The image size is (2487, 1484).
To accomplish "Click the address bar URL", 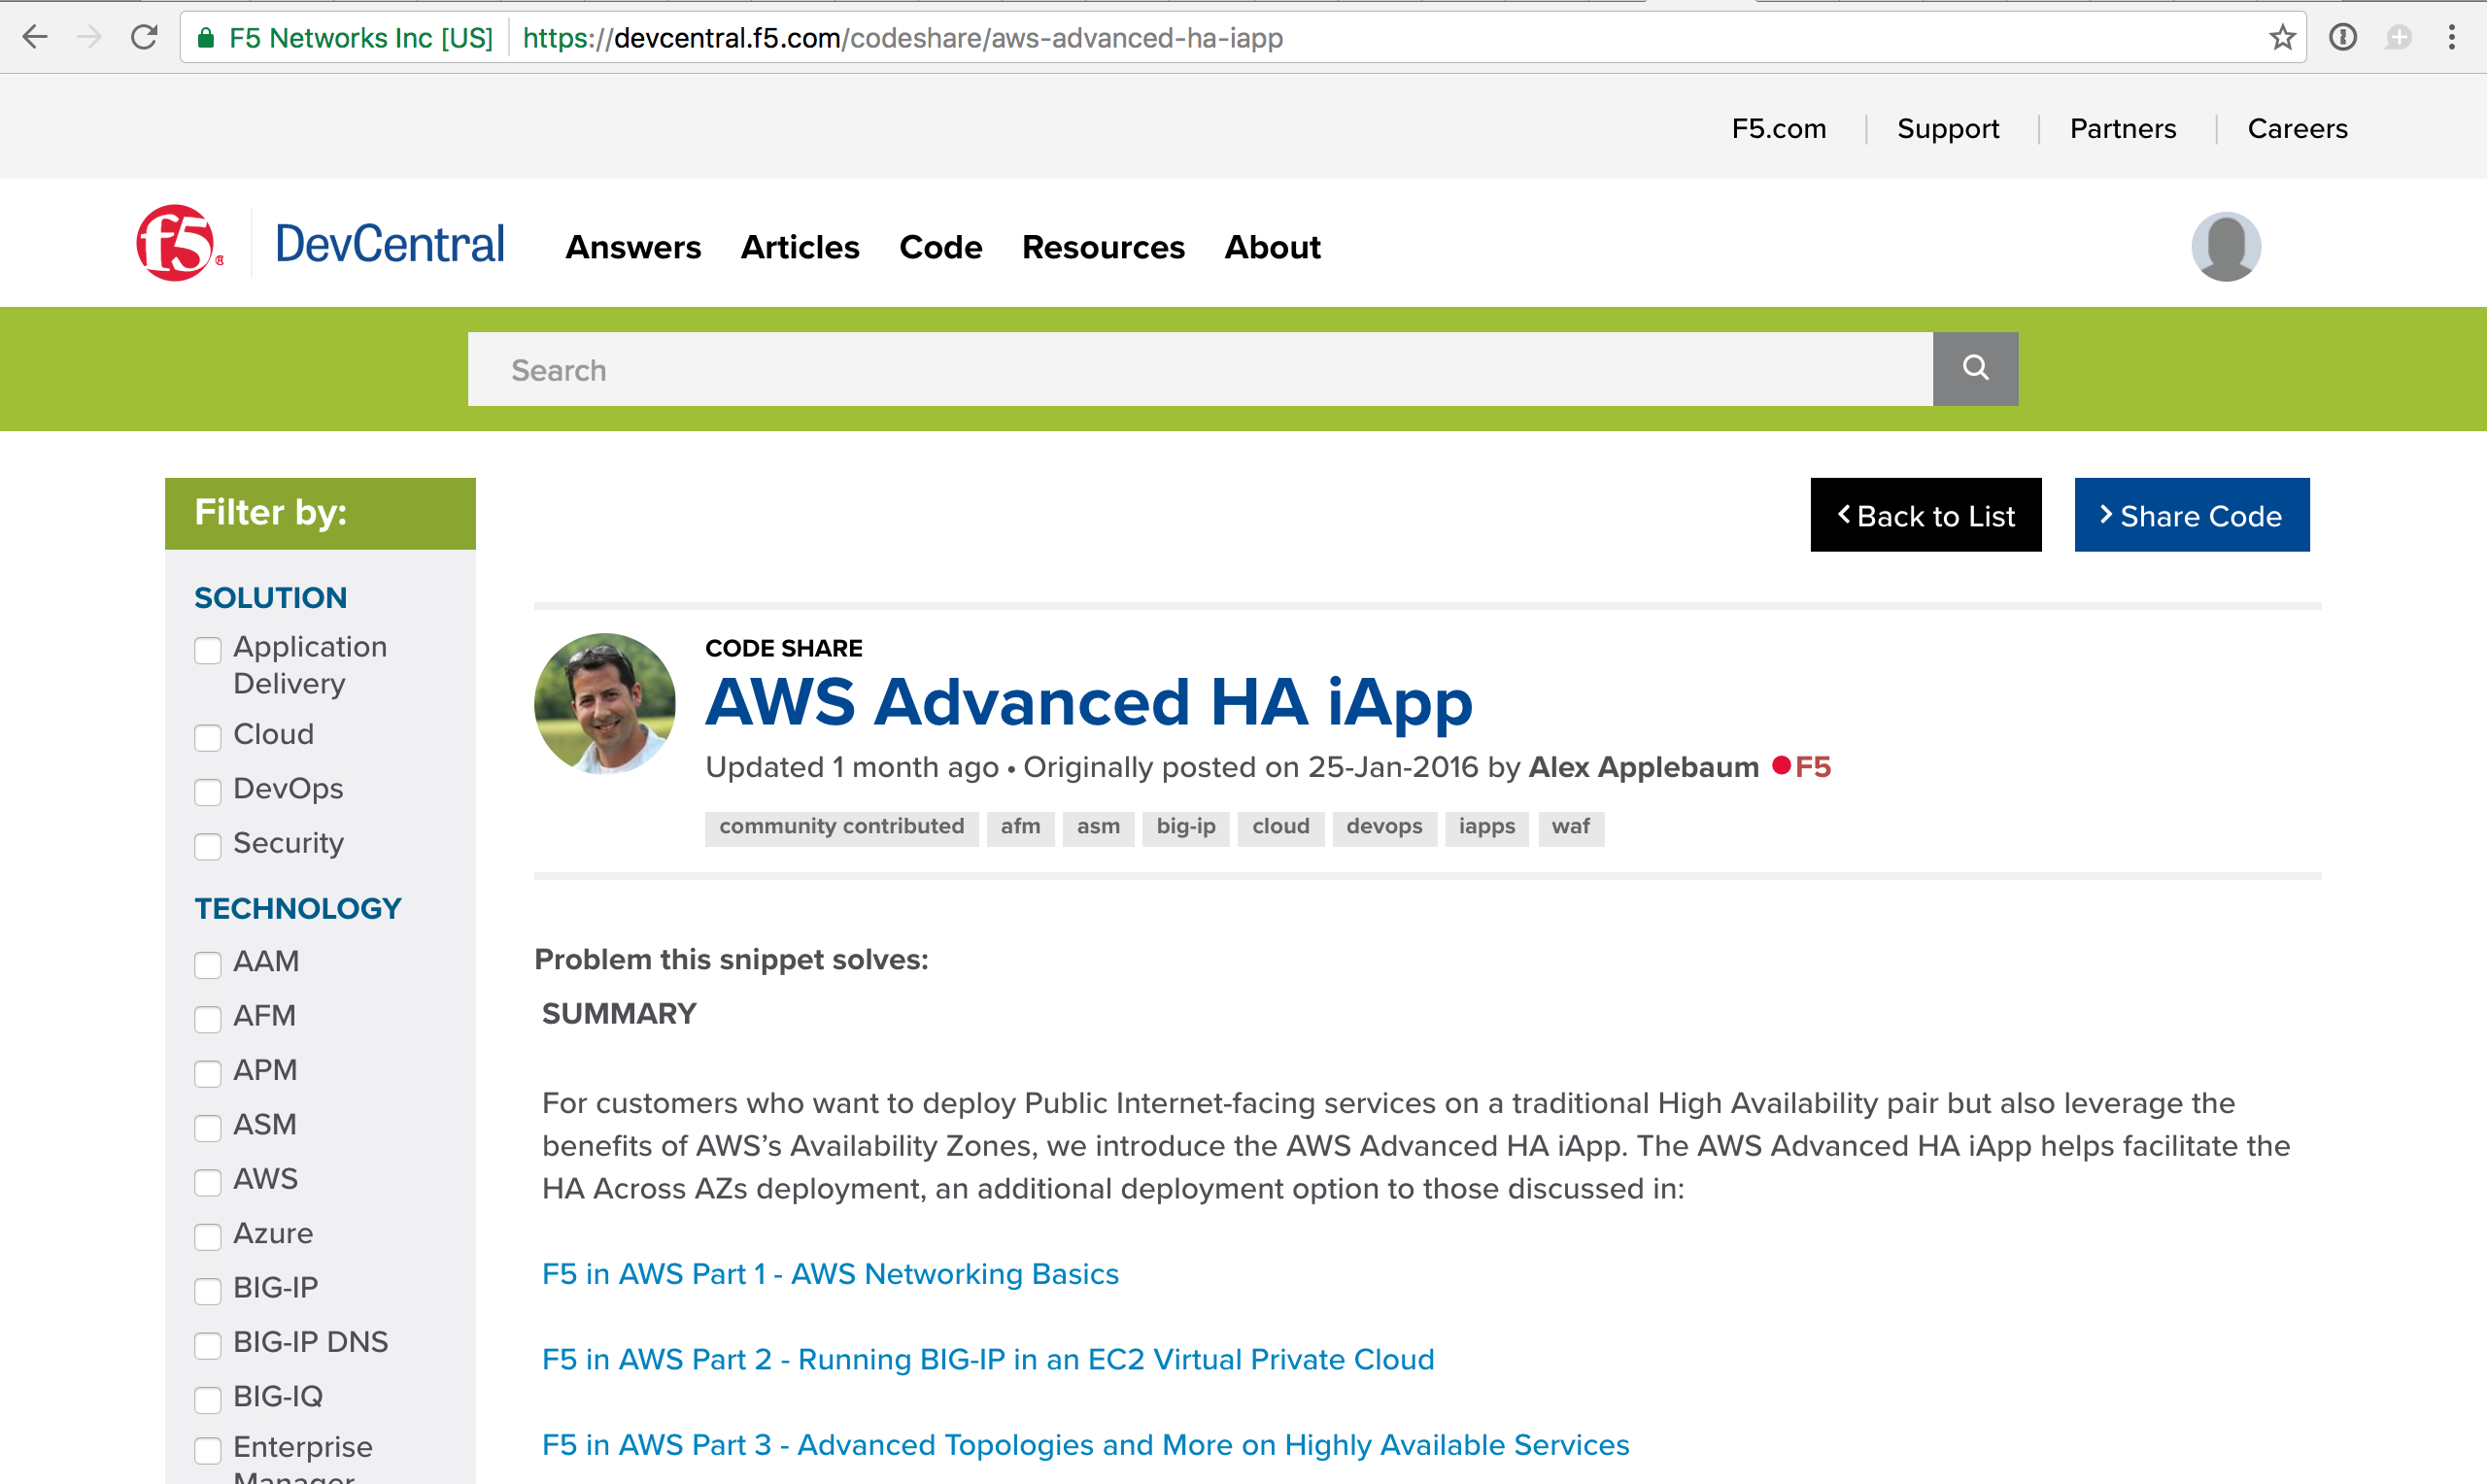I will tap(902, 38).
